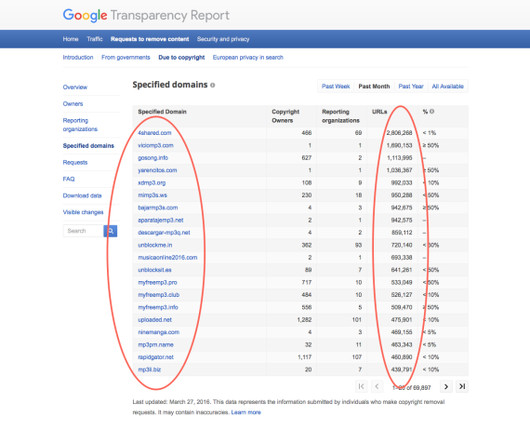The height and width of the screenshot is (443, 530).
Task: Open the Traffic menu item
Action: tap(95, 39)
